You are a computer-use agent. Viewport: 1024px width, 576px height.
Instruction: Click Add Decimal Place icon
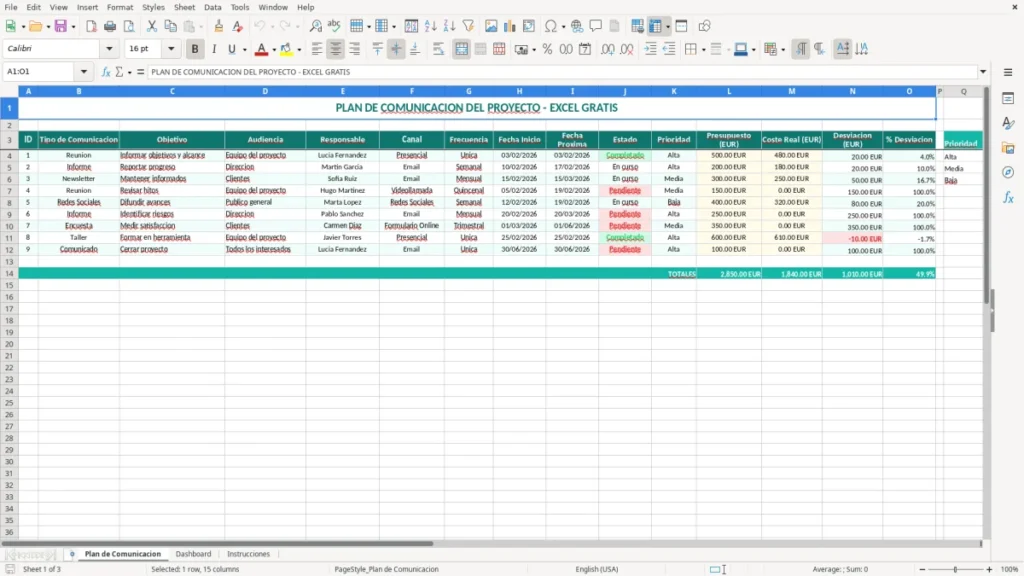coord(608,49)
